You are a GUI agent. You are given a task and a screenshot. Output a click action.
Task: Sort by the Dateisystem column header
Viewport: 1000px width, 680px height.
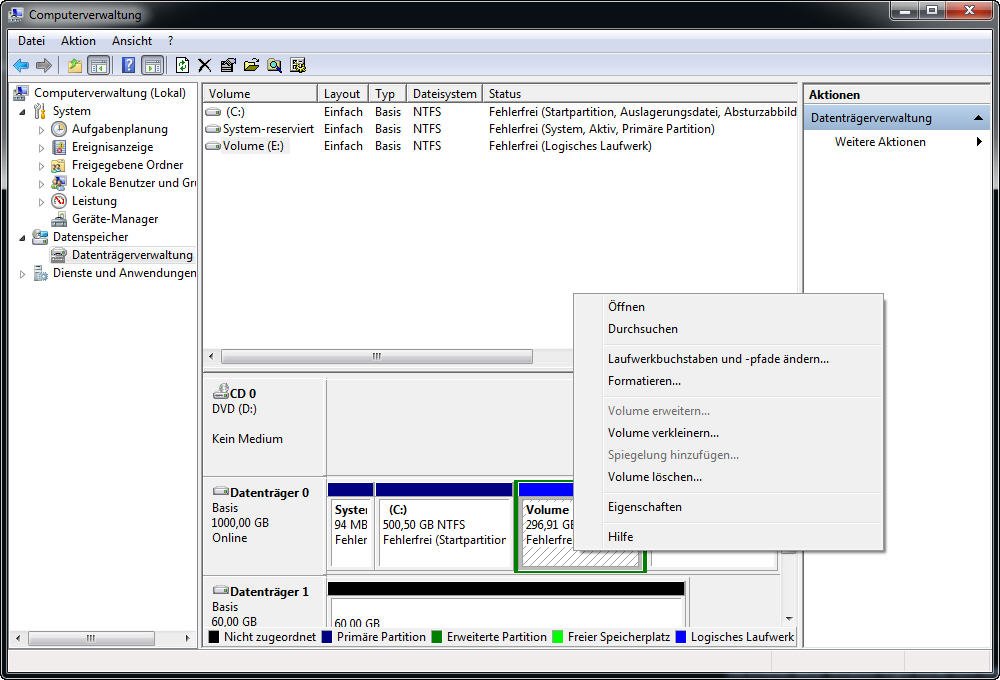tap(444, 94)
